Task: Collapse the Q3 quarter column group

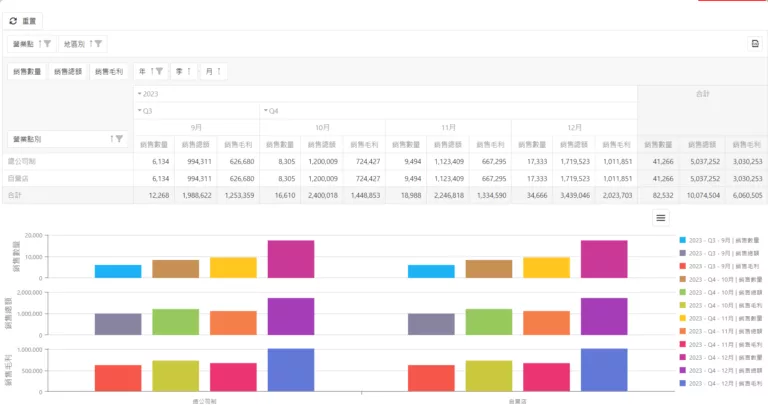Action: point(140,110)
